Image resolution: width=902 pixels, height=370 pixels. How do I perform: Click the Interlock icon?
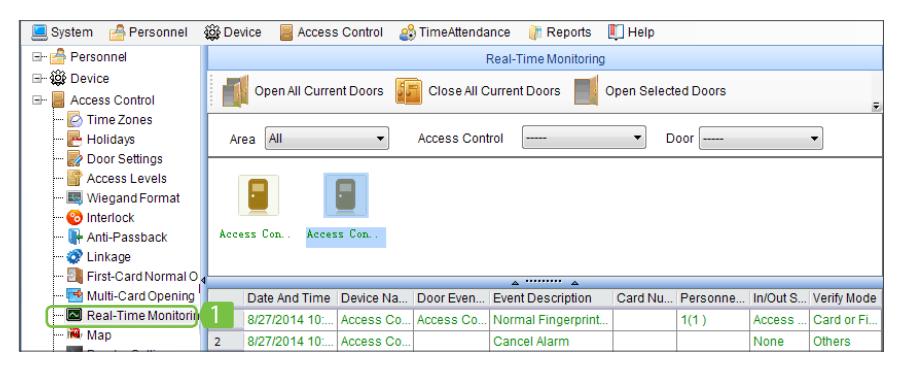pyautogui.click(x=75, y=218)
